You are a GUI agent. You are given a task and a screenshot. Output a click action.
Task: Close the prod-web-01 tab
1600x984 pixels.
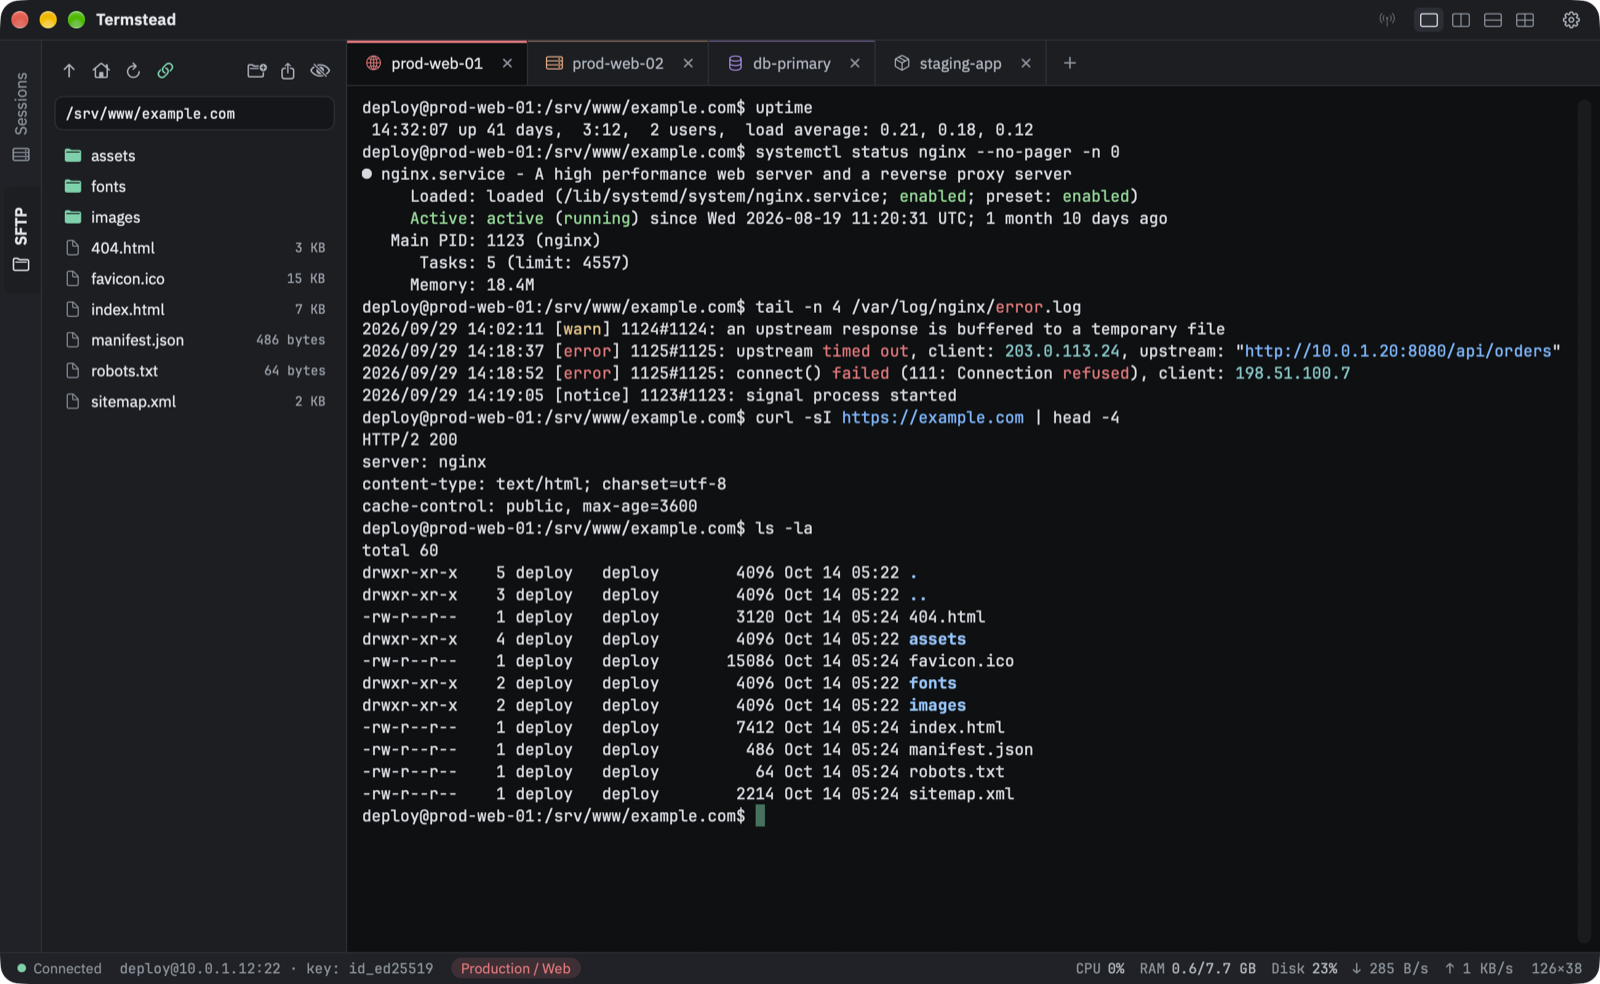pos(507,63)
